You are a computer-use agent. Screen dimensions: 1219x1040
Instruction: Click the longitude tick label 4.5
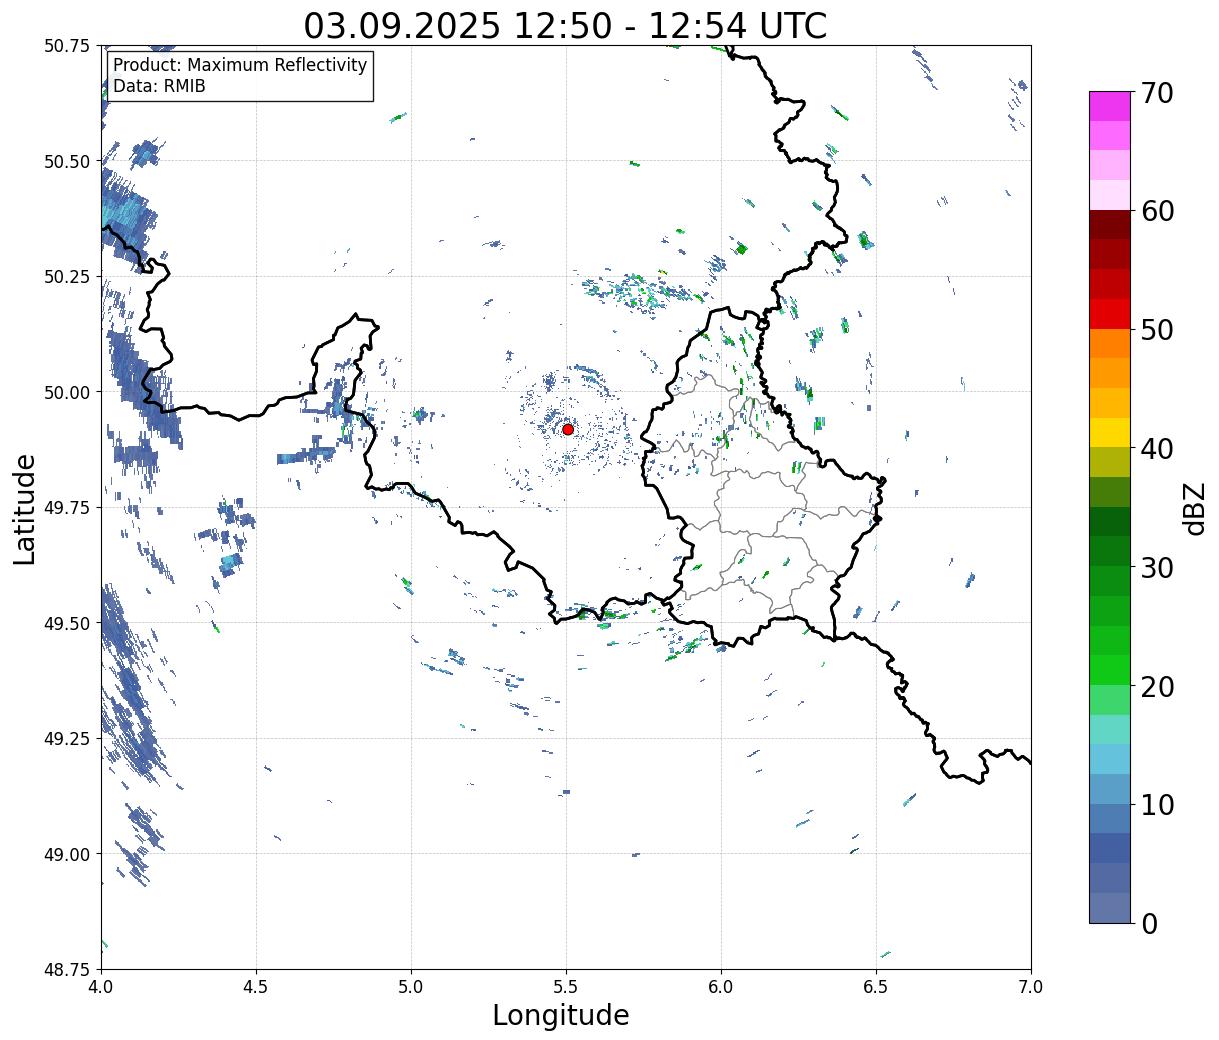(256, 986)
